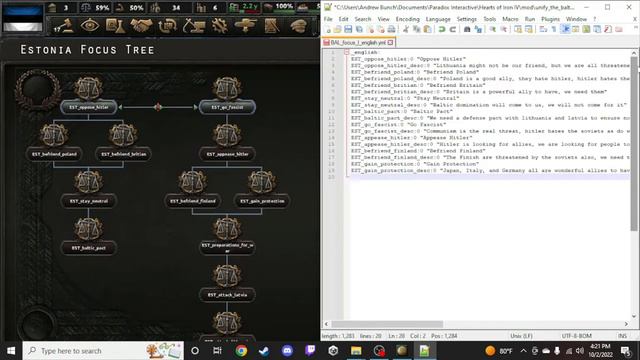
Task: Open Decisions via the eye icon
Action: coord(90,26)
